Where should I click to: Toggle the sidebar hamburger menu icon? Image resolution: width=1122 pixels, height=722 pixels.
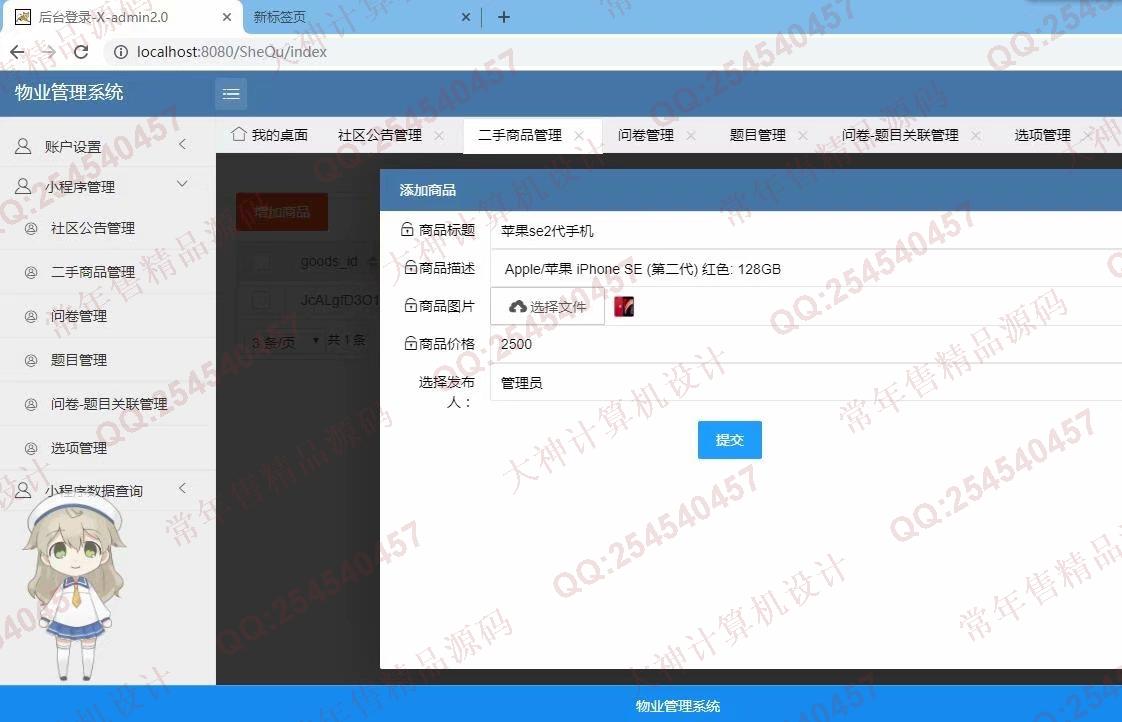231,94
